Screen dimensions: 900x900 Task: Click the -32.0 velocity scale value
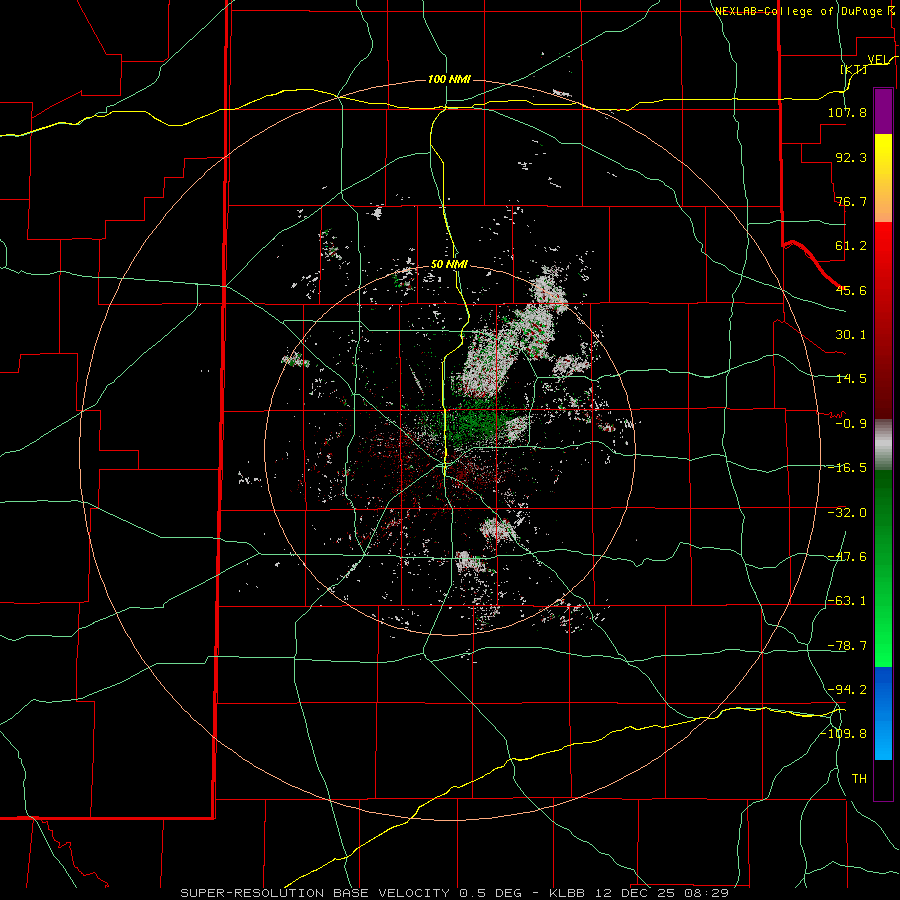click(x=847, y=513)
